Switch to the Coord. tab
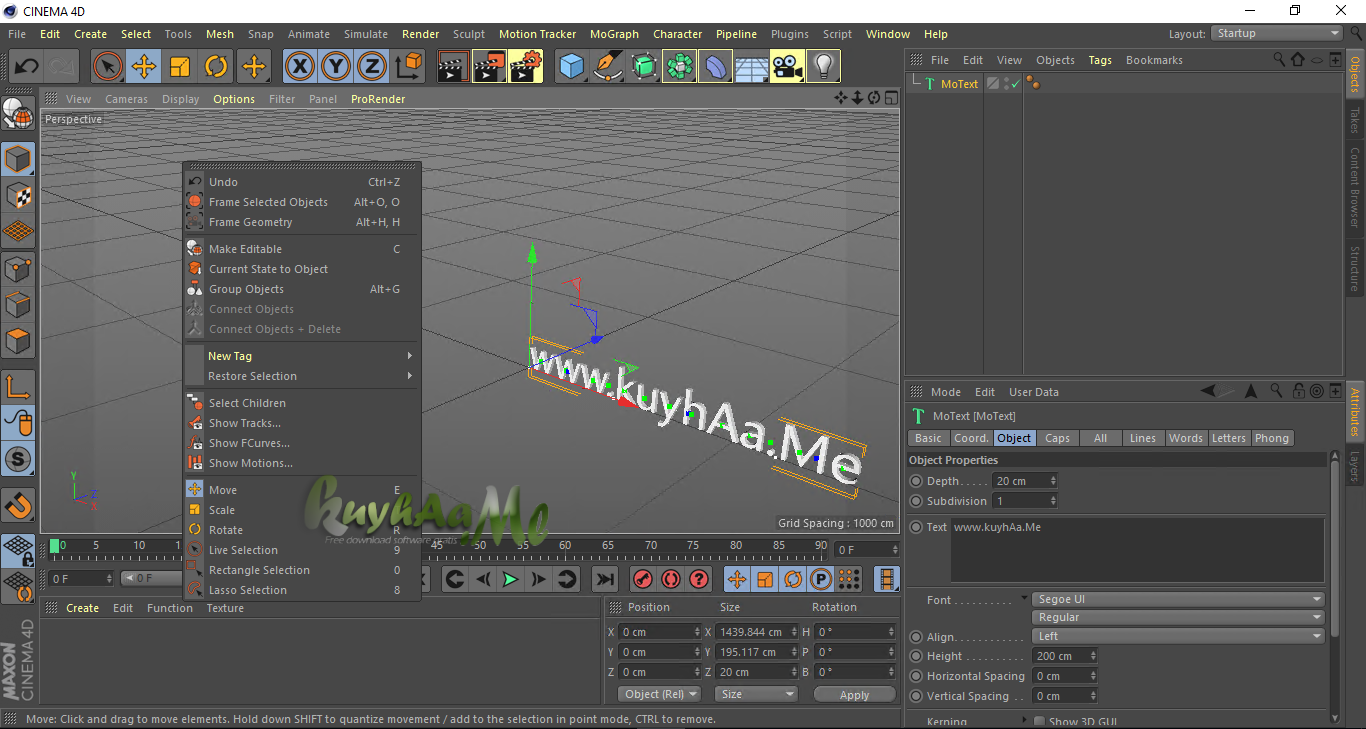Screen dimensions: 1366x729 point(970,438)
